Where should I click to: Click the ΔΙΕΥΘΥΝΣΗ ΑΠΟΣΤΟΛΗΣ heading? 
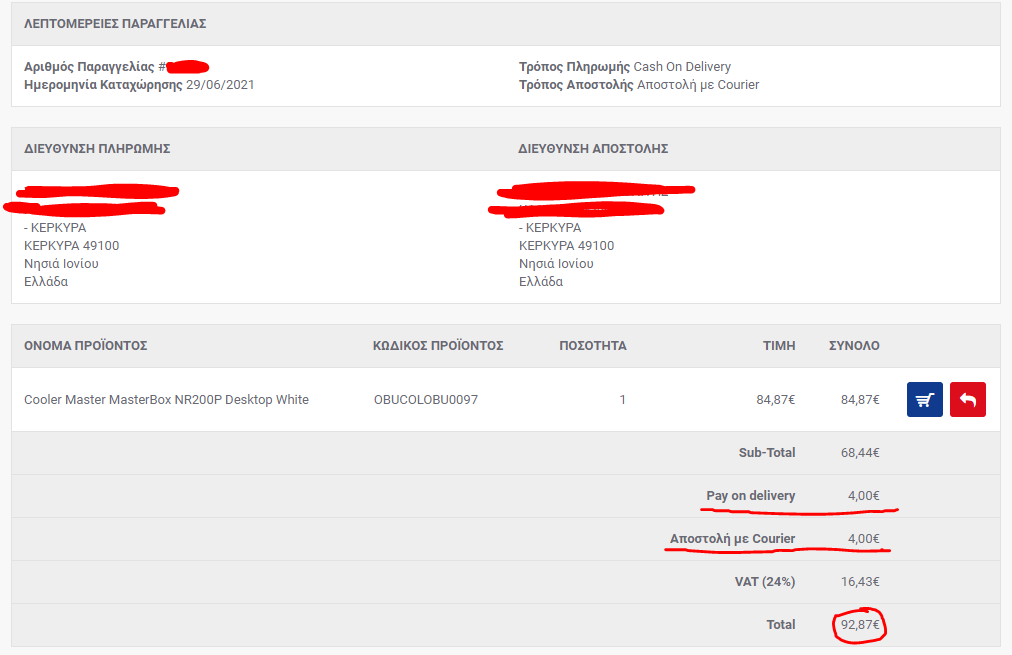[x=593, y=148]
